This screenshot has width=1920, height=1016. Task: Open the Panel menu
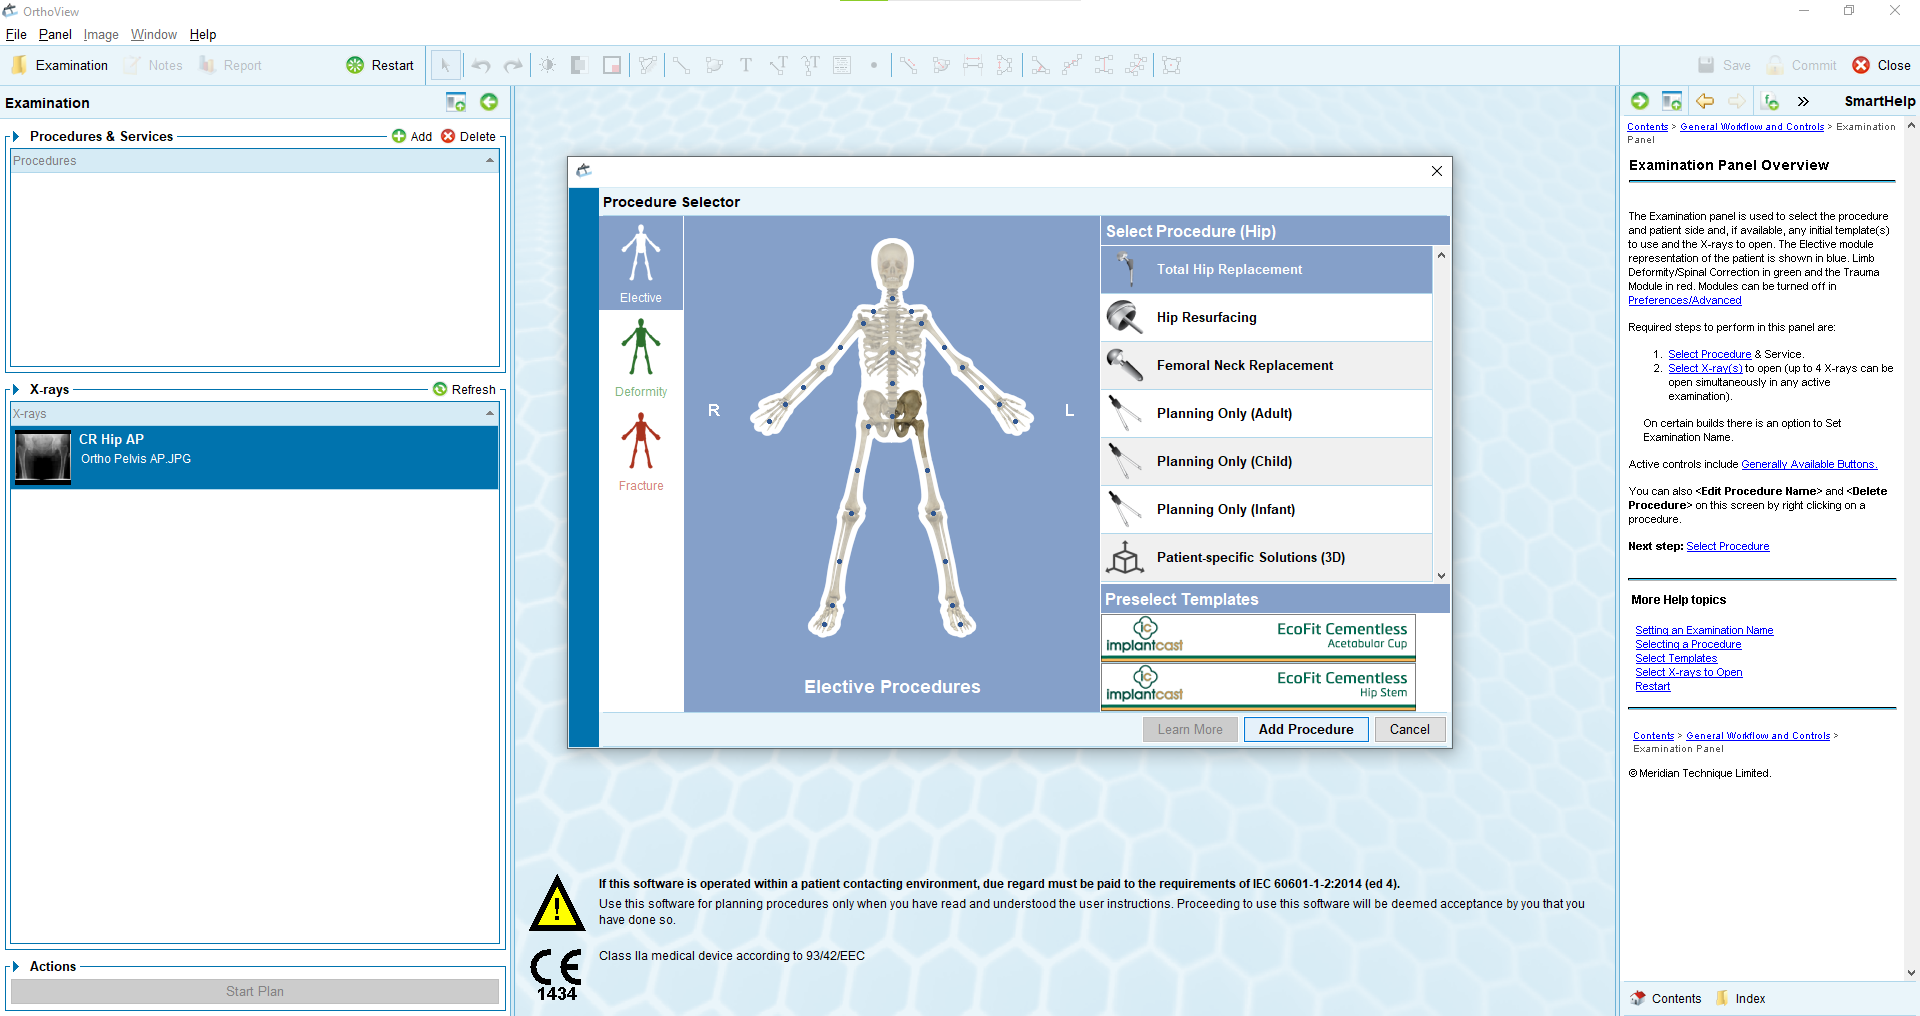[55, 34]
